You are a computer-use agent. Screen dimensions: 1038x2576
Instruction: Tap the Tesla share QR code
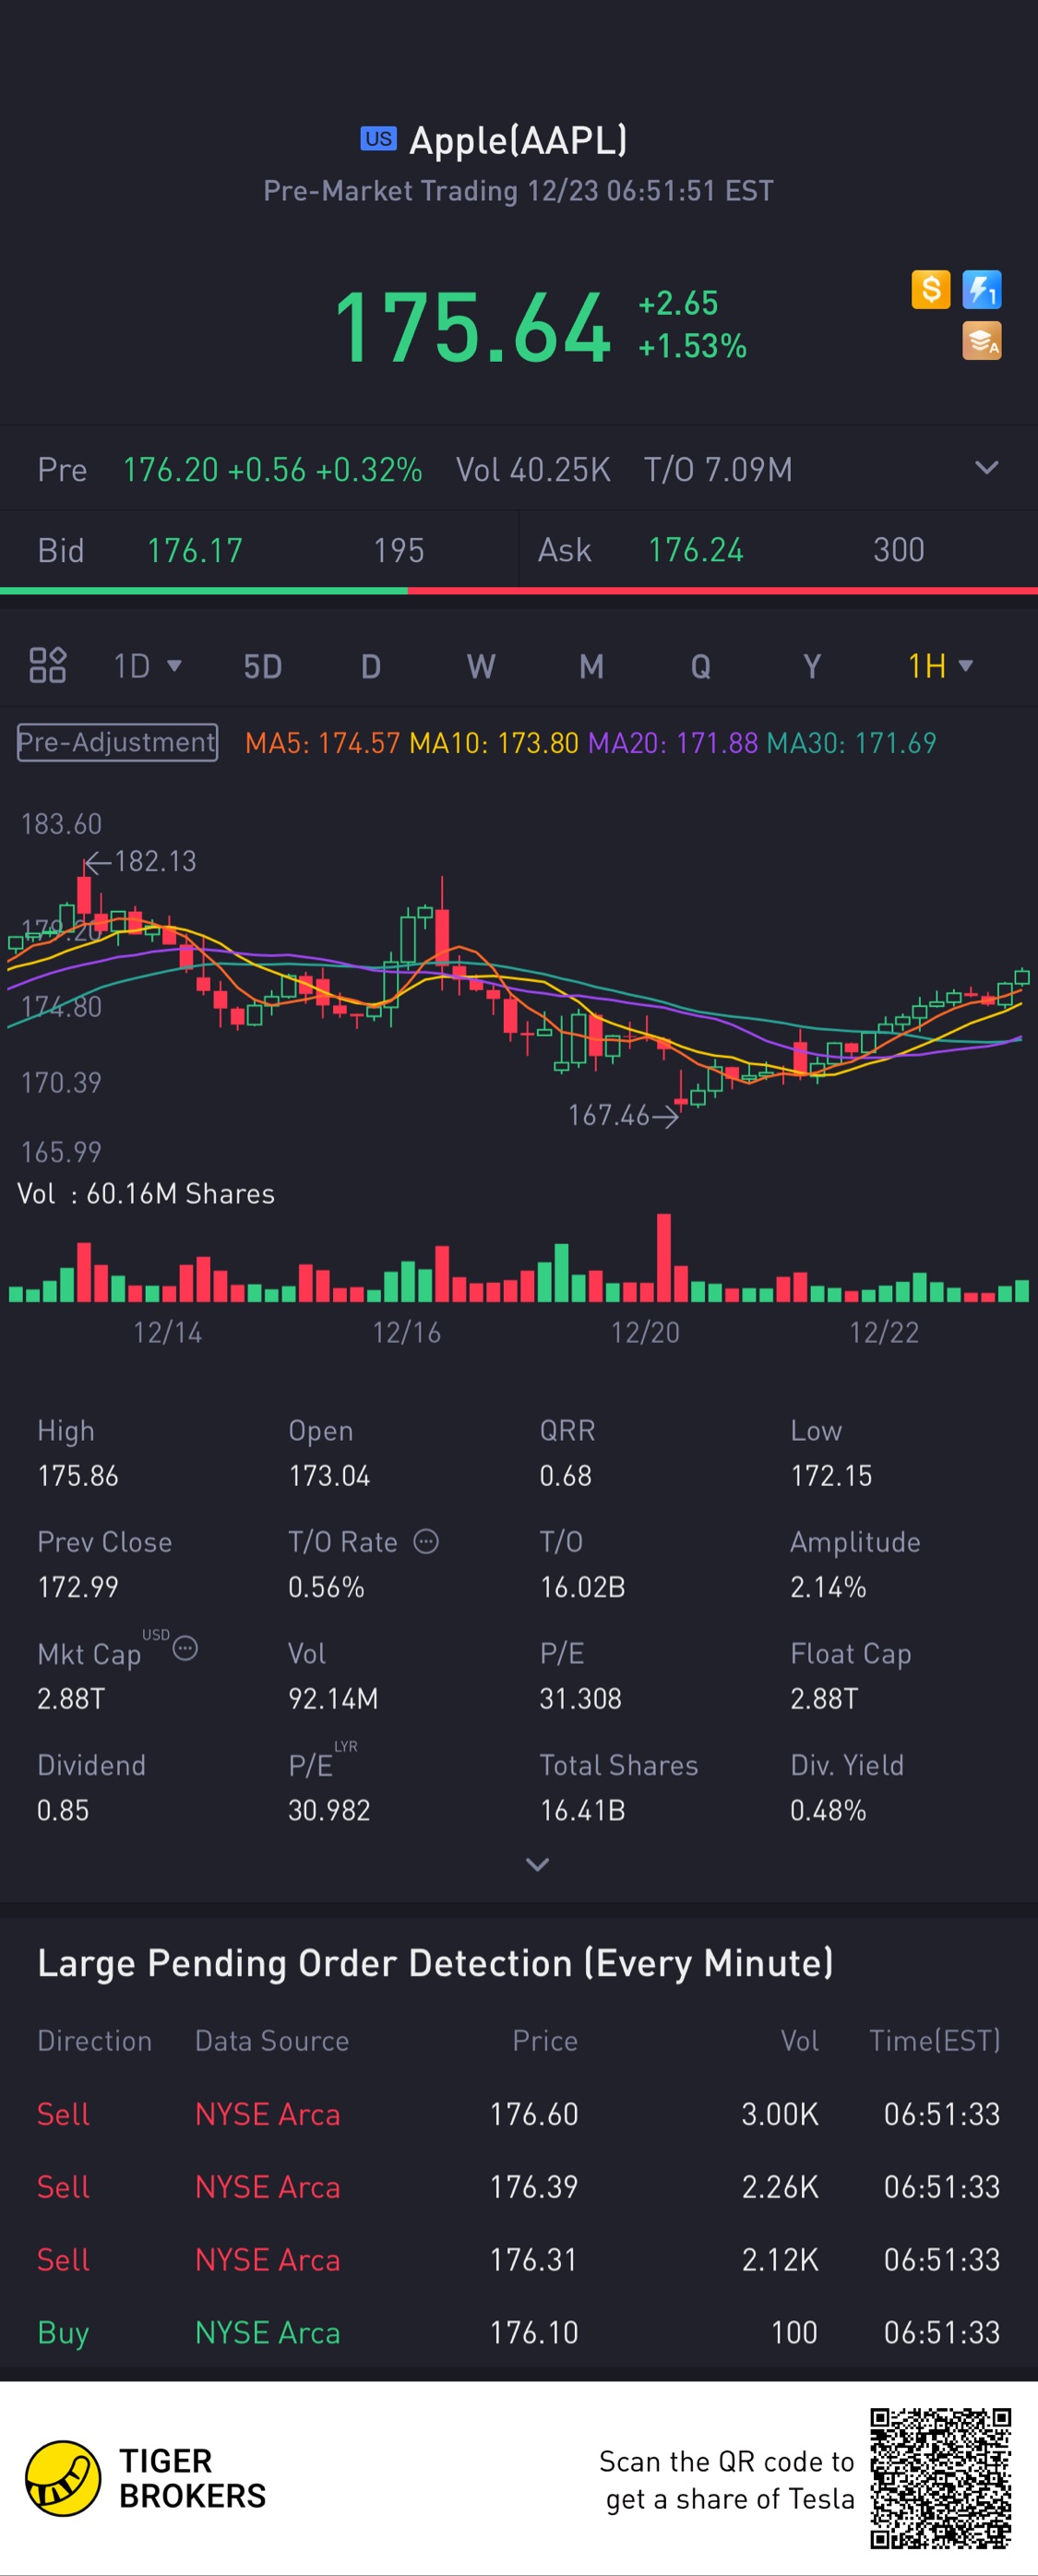(940, 2478)
